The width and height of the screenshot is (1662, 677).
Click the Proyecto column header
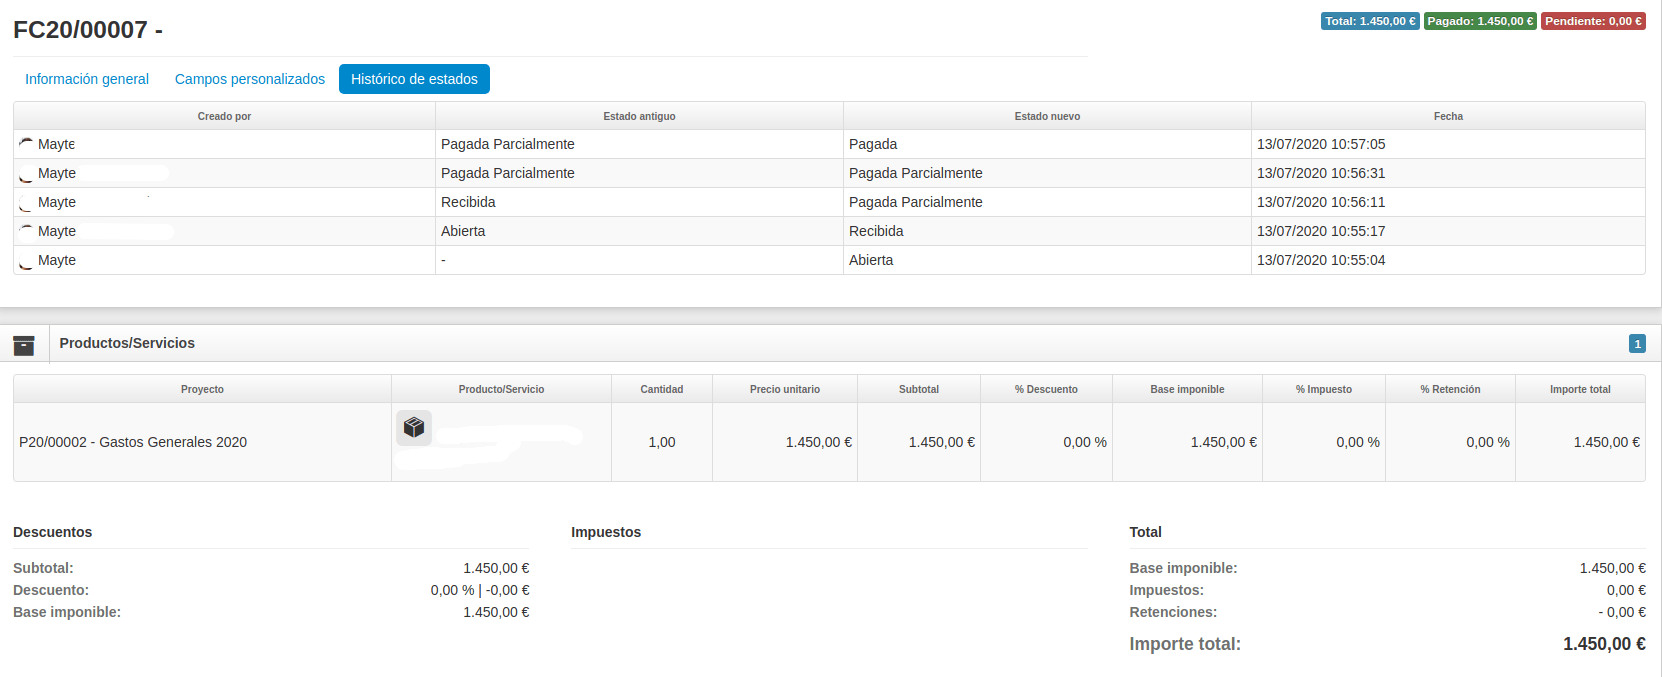pos(202,389)
